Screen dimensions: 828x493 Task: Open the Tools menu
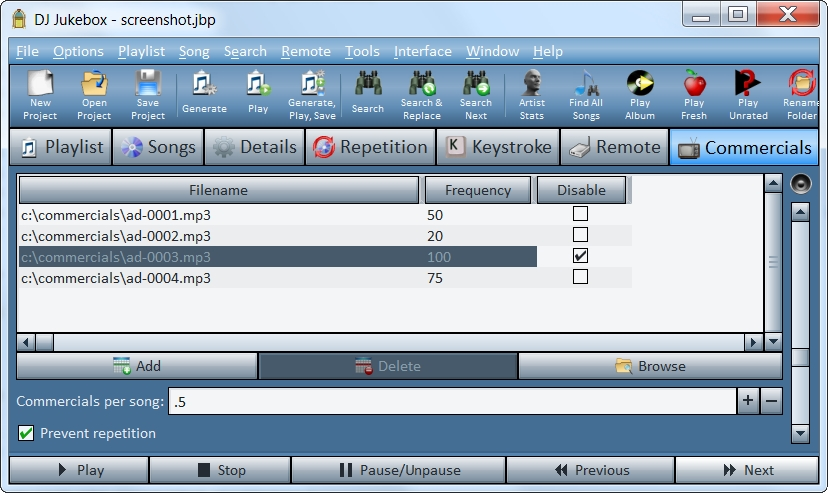point(362,51)
